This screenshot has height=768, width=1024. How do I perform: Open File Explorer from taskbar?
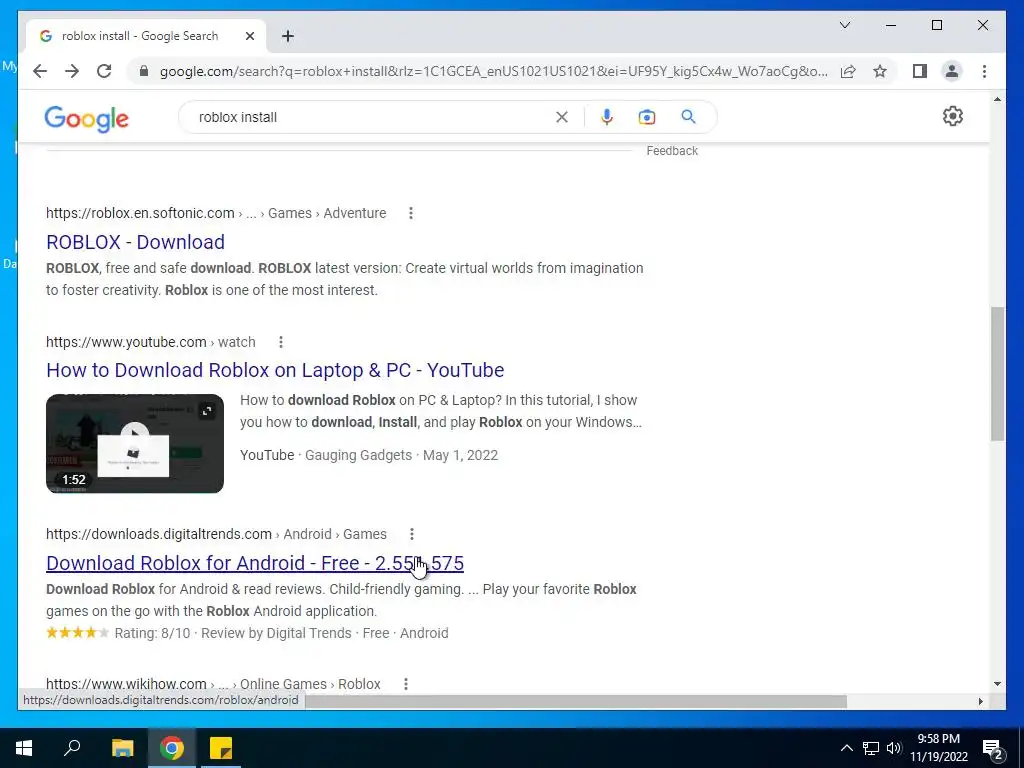tap(122, 748)
